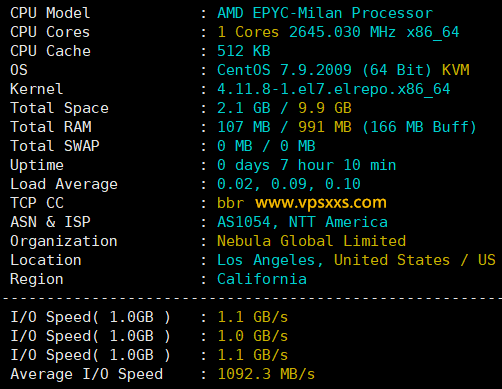
Task: Click the bbr TCP CC value
Action: tap(230, 203)
